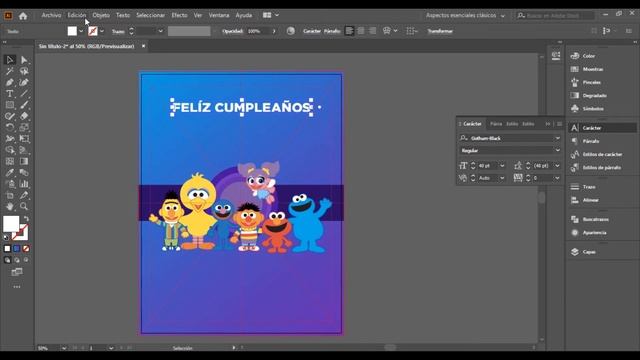The height and width of the screenshot is (360, 640).
Task: Open stroke color dropdown in control bar
Action: [x=102, y=31]
